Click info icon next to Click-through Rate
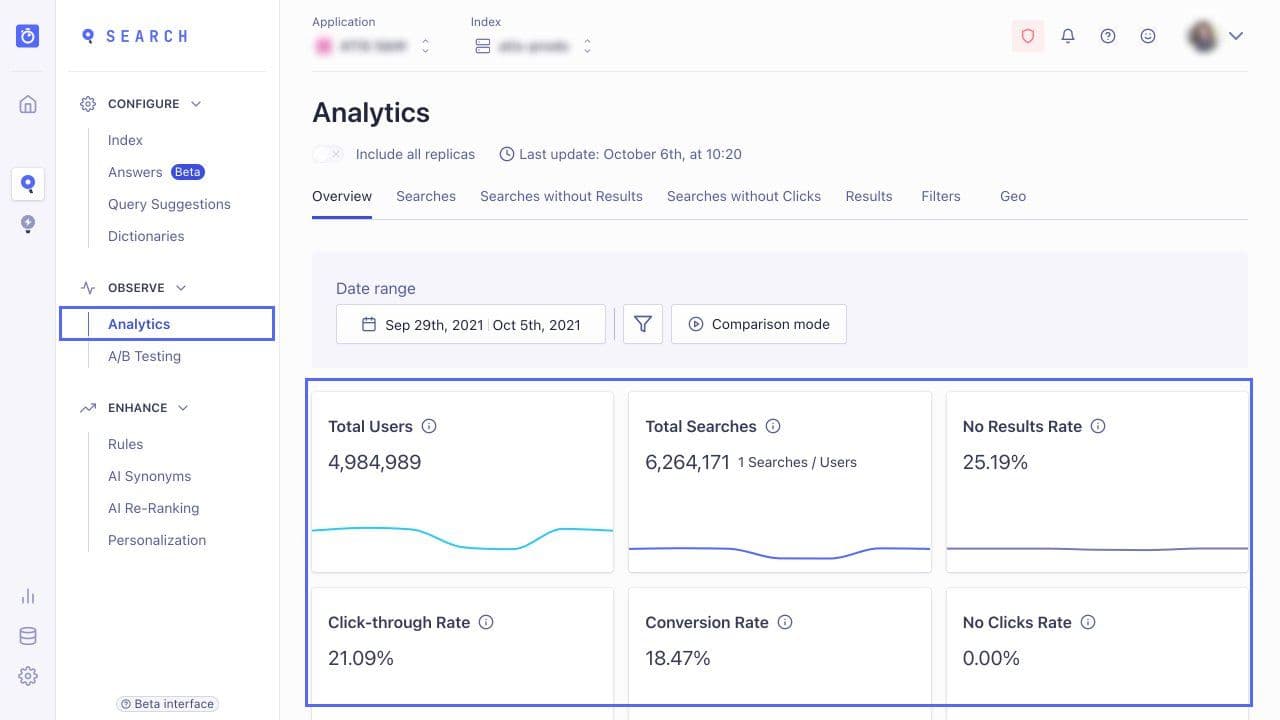This screenshot has height=720, width=1280. pyautogui.click(x=486, y=622)
